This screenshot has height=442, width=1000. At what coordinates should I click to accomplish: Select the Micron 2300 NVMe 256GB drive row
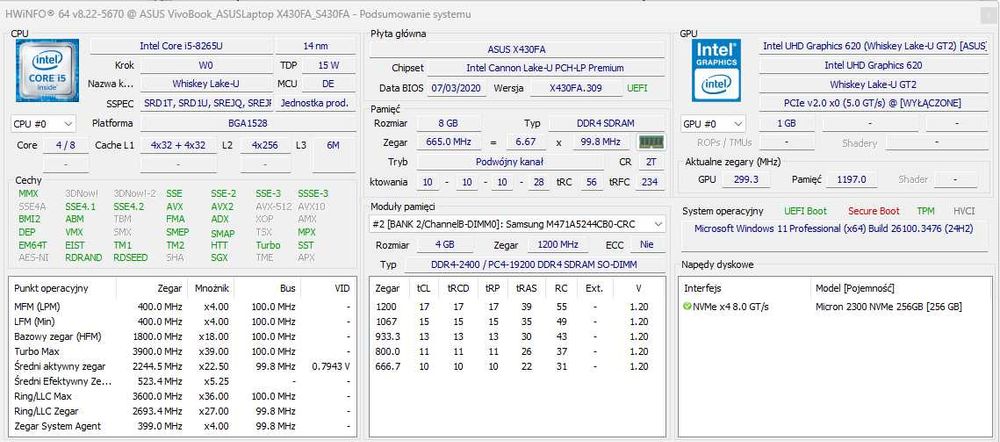coord(835,307)
